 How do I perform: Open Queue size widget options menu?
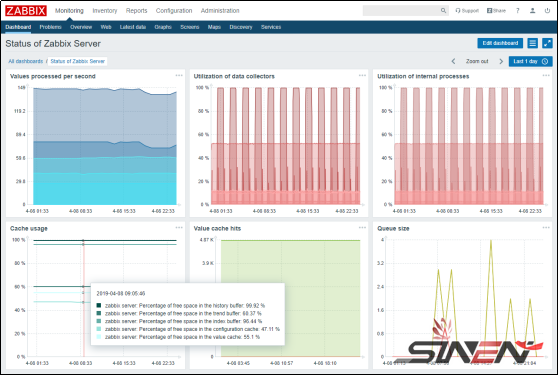(546, 227)
